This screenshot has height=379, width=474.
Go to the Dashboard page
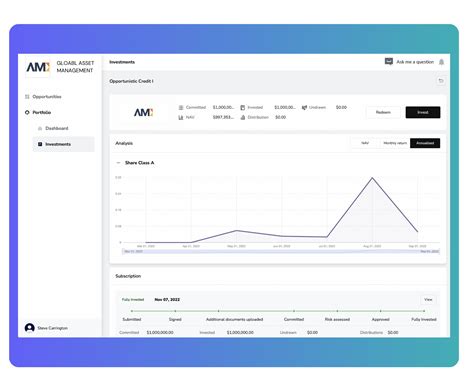click(57, 128)
